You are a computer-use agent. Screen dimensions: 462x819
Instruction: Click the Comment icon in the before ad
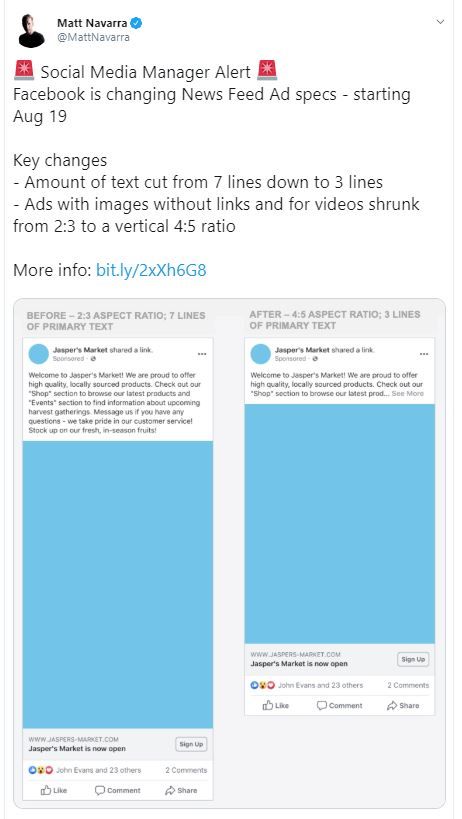100,790
